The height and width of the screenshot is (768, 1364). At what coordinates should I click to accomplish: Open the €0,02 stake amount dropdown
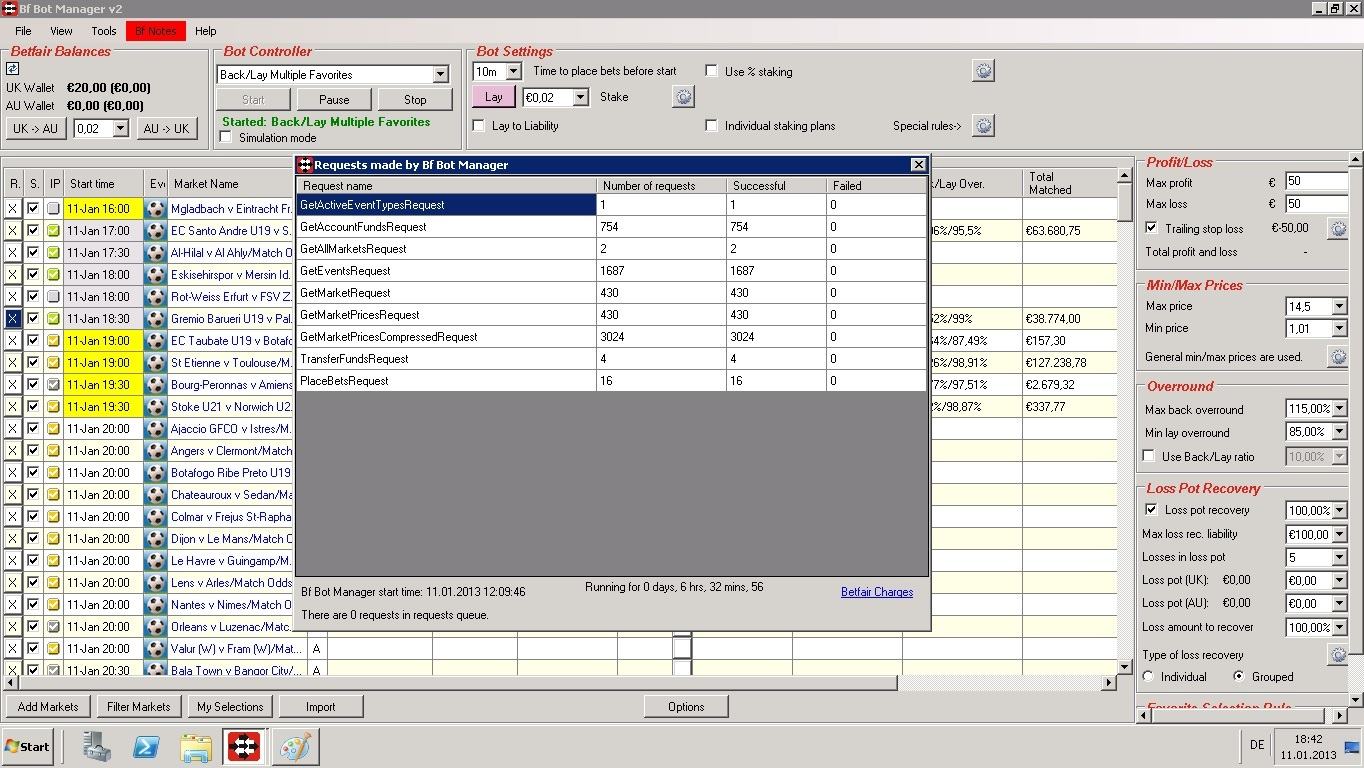tap(581, 97)
